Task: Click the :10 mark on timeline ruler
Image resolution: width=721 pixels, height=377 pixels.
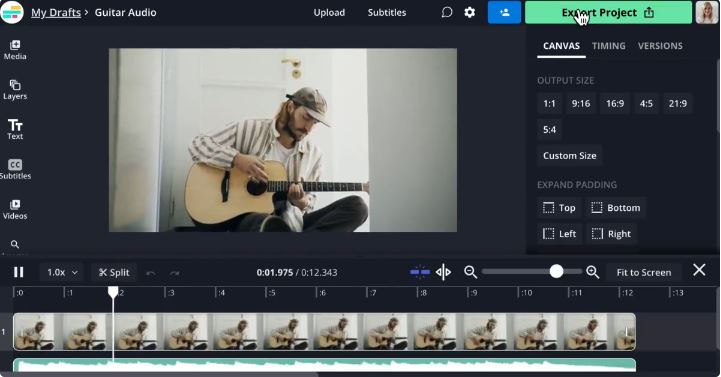Action: [x=526, y=293]
